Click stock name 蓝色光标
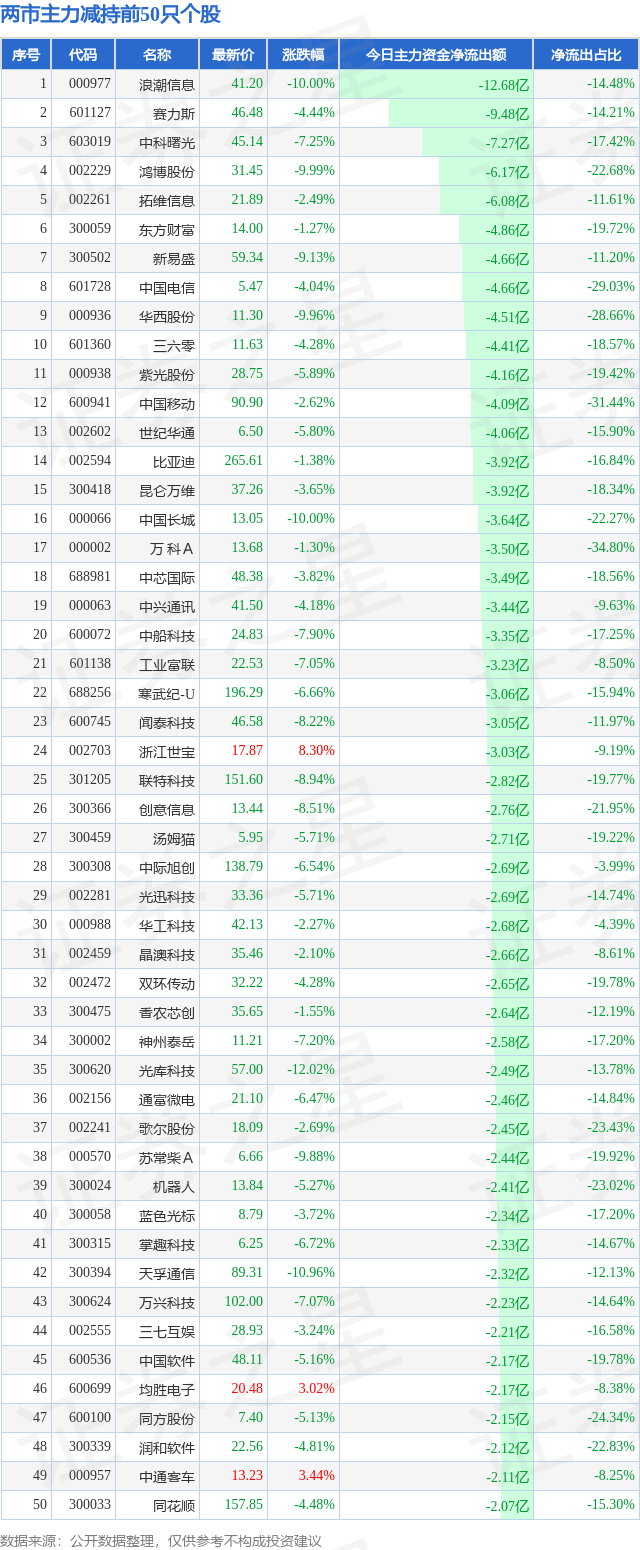 (x=167, y=1215)
